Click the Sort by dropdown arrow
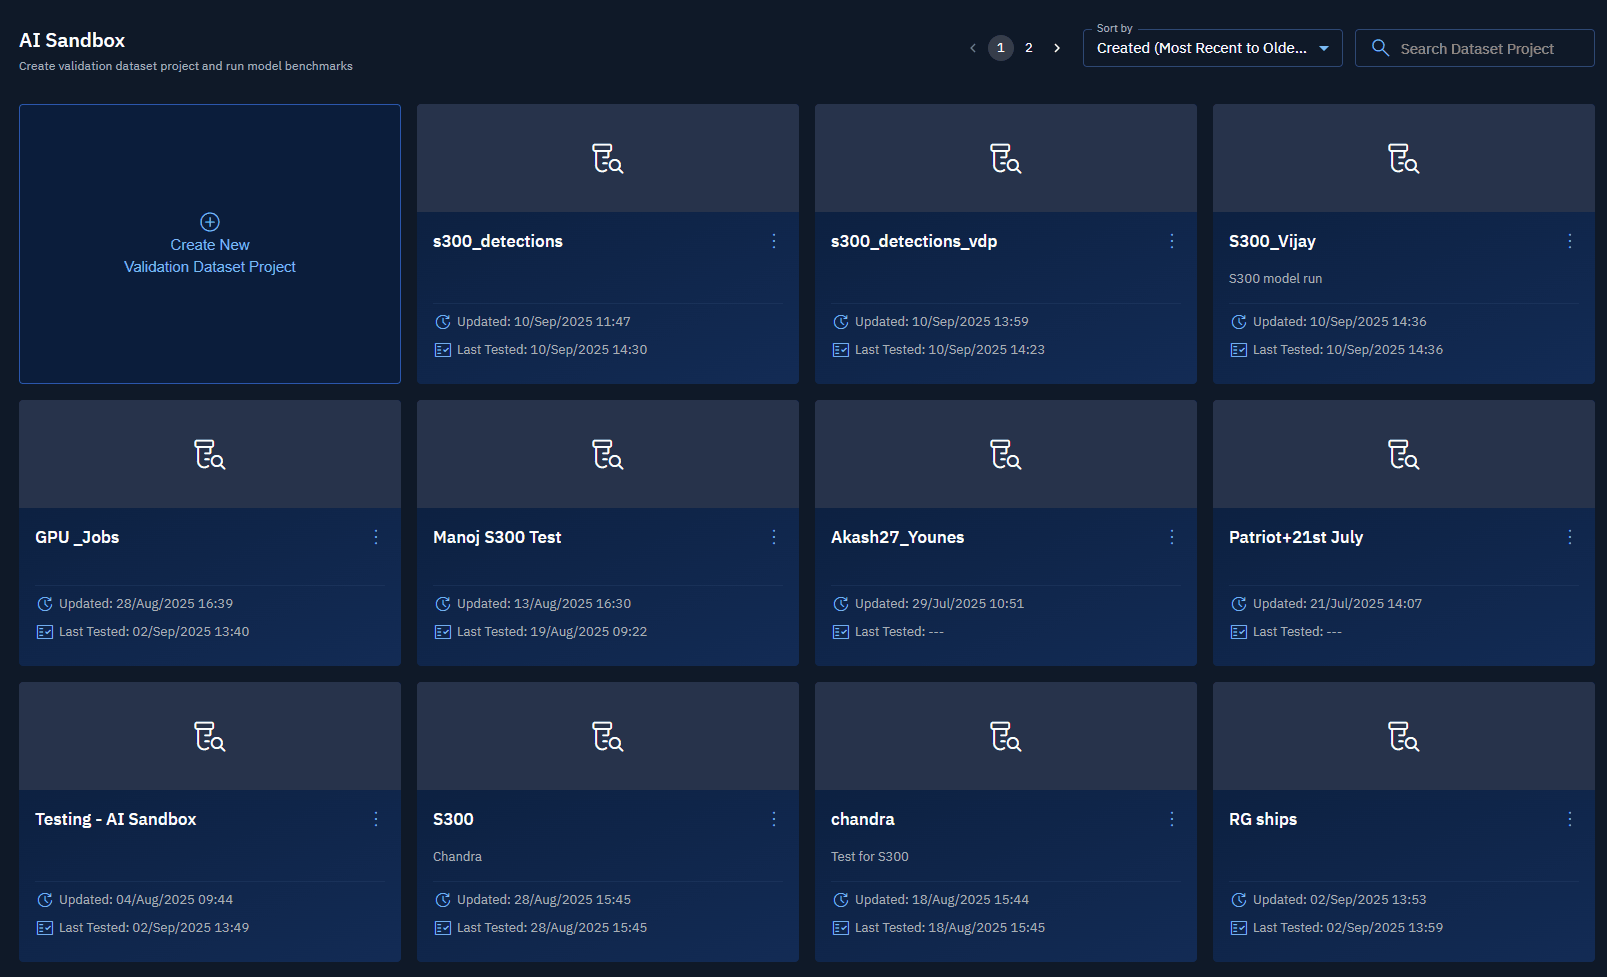The height and width of the screenshot is (977, 1607). 1324,48
